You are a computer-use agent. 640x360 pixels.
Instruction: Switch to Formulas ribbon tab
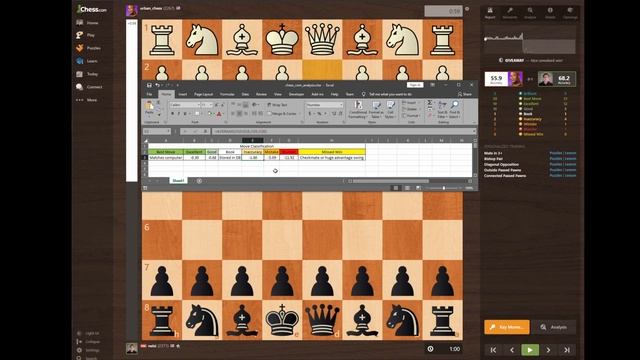tap(227, 94)
